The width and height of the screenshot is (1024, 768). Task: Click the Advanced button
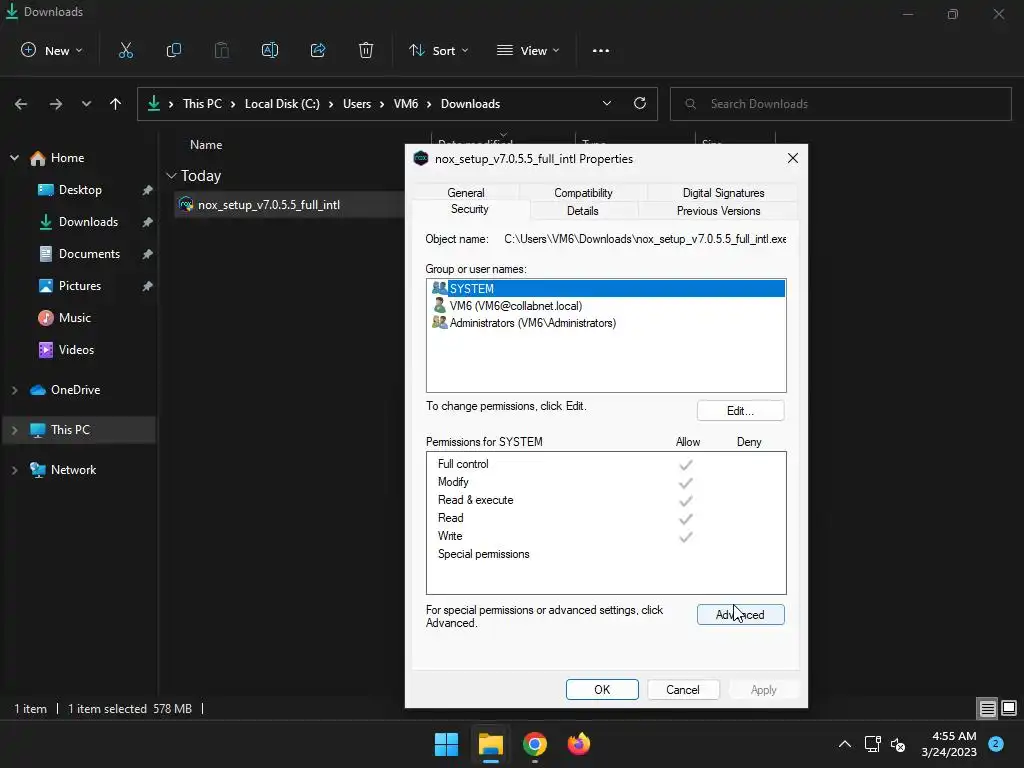pos(741,615)
